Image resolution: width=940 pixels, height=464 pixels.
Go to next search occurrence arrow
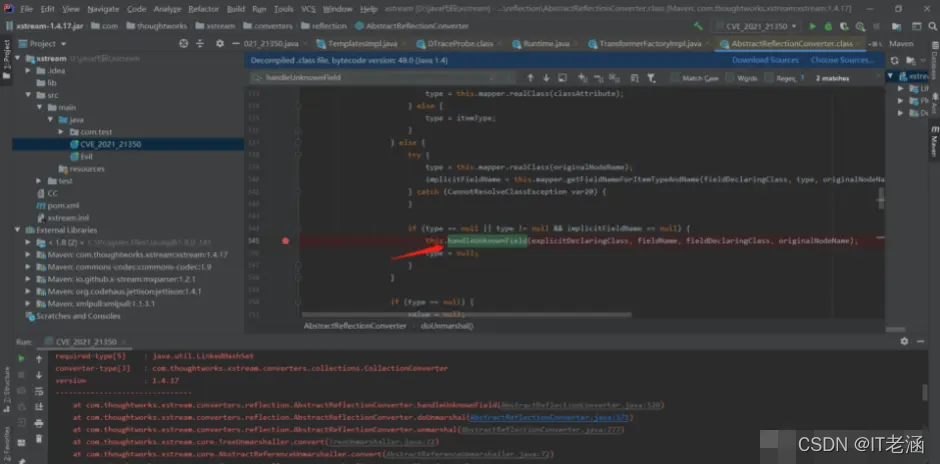pyautogui.click(x=546, y=78)
